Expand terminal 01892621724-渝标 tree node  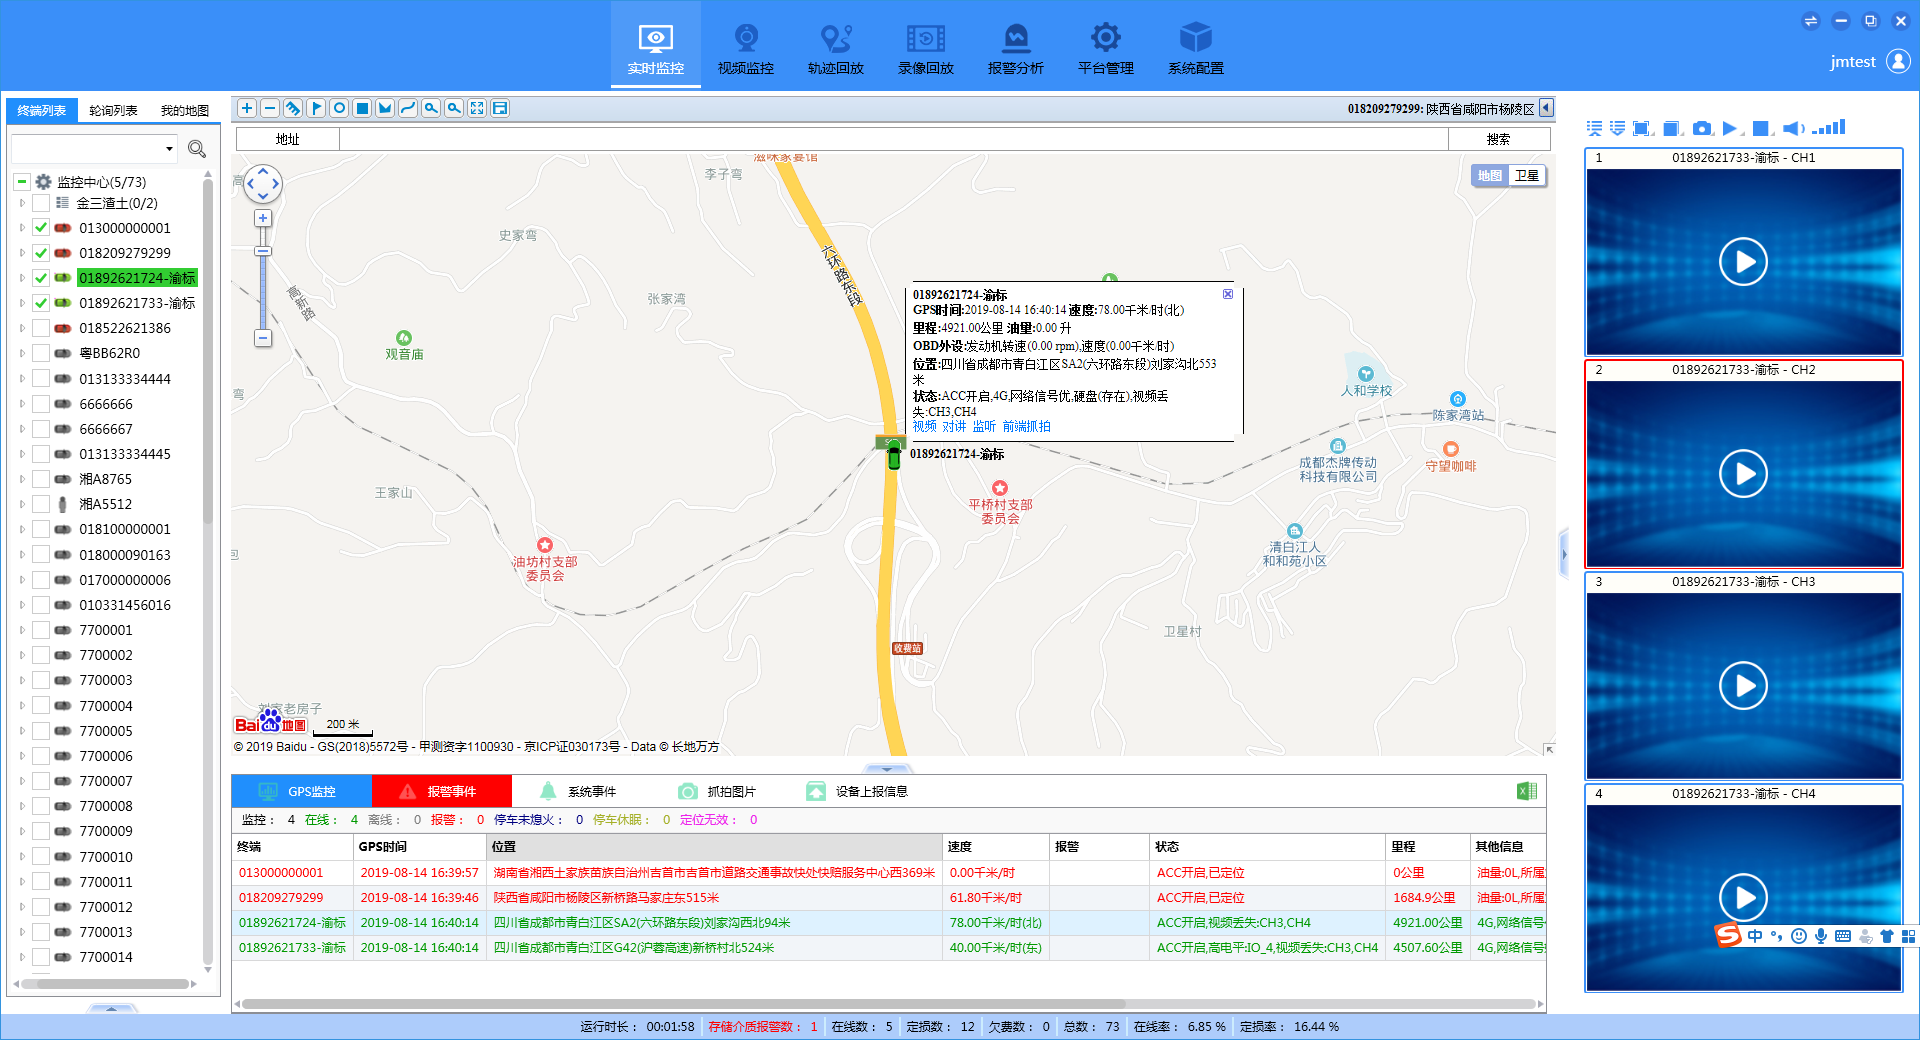22,278
